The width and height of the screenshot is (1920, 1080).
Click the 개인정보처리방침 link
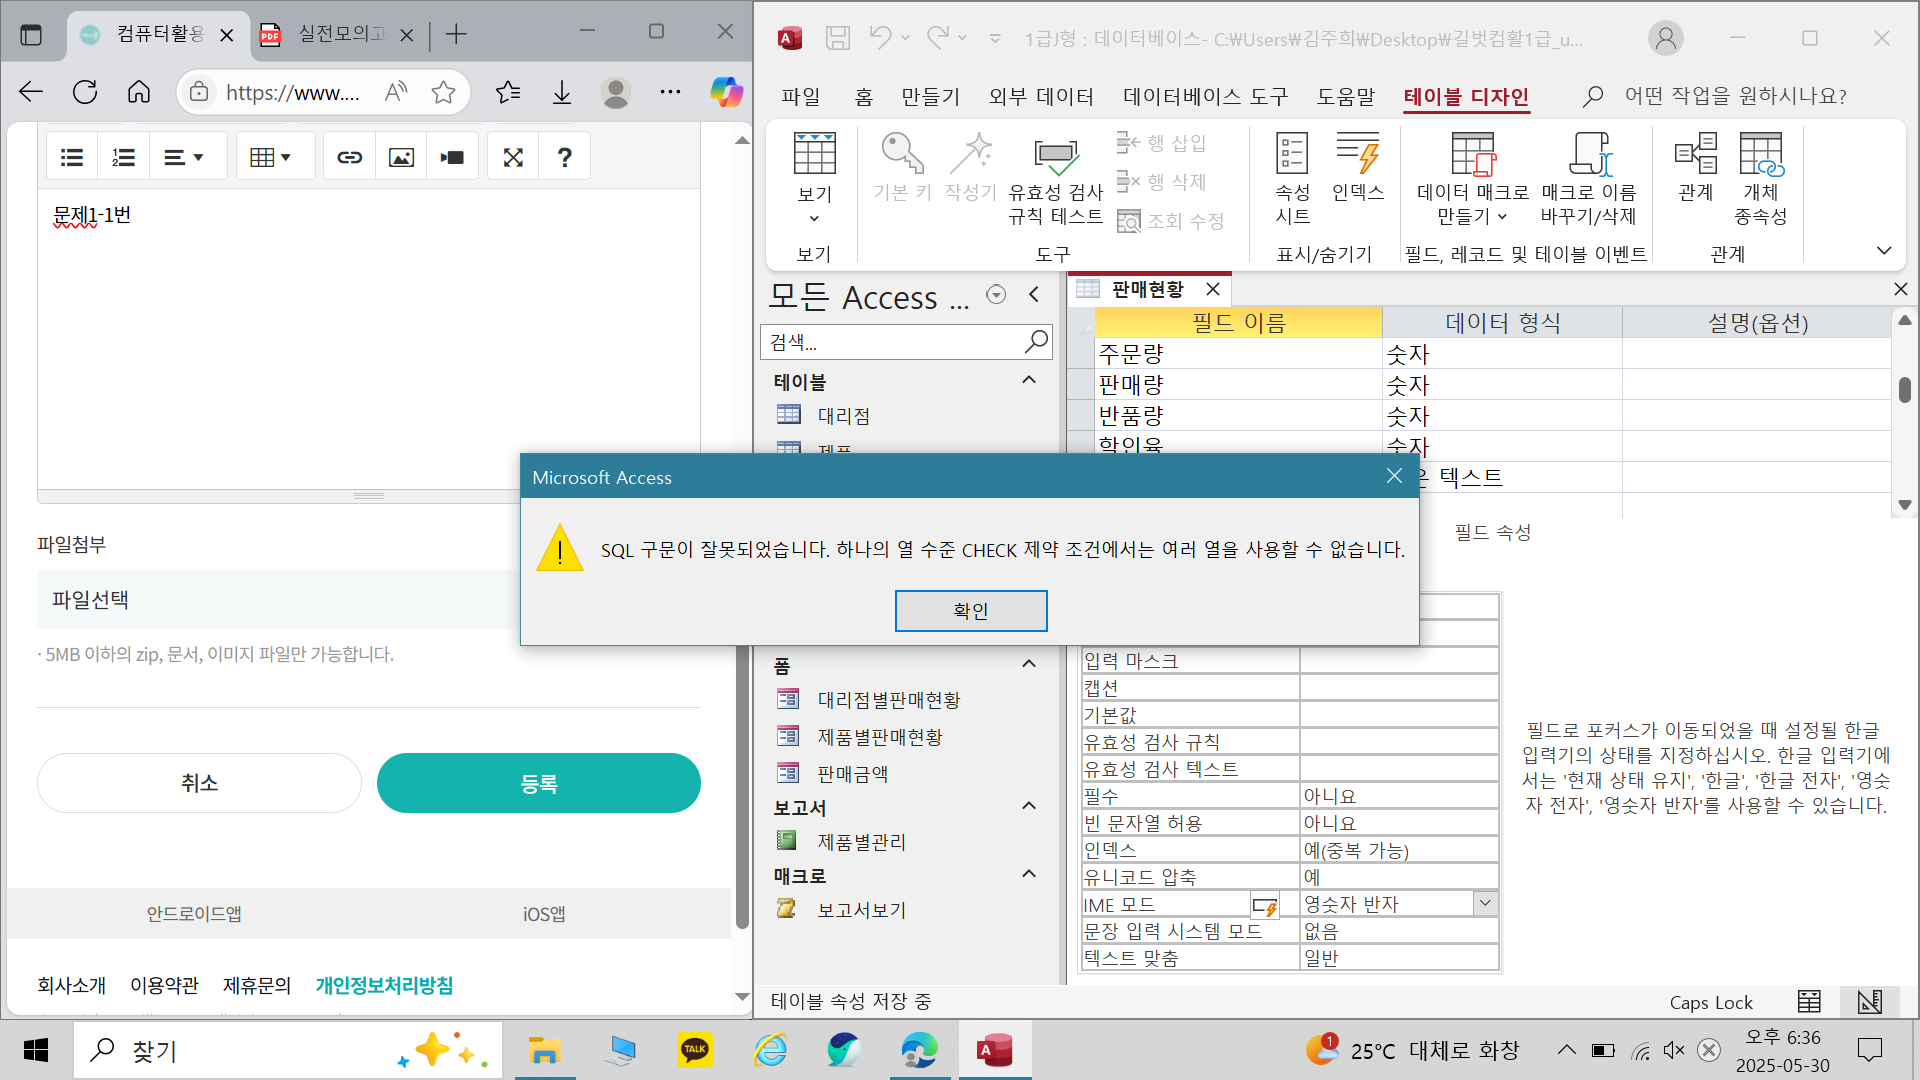coord(384,985)
